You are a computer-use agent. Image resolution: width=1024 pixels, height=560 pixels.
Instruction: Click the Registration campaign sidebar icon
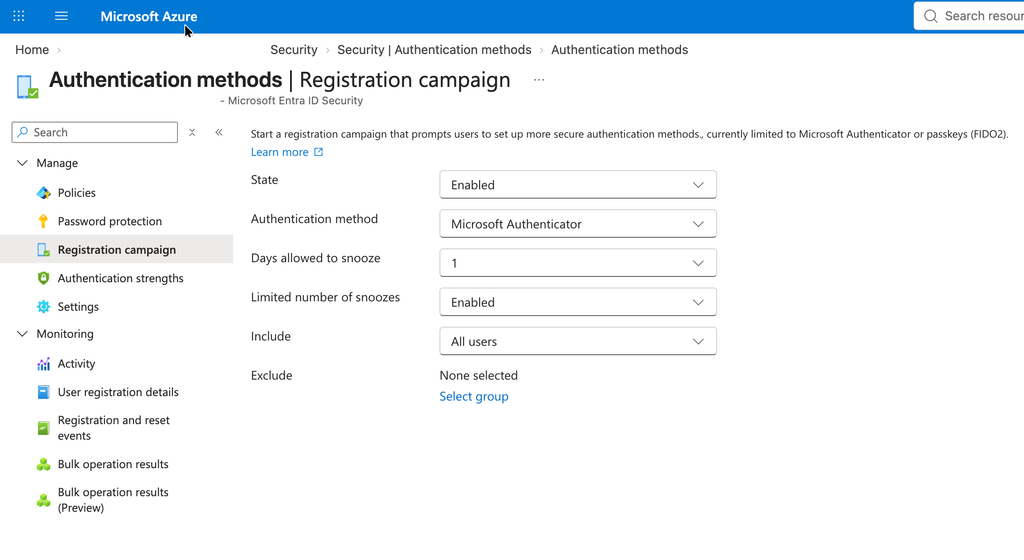[44, 250]
